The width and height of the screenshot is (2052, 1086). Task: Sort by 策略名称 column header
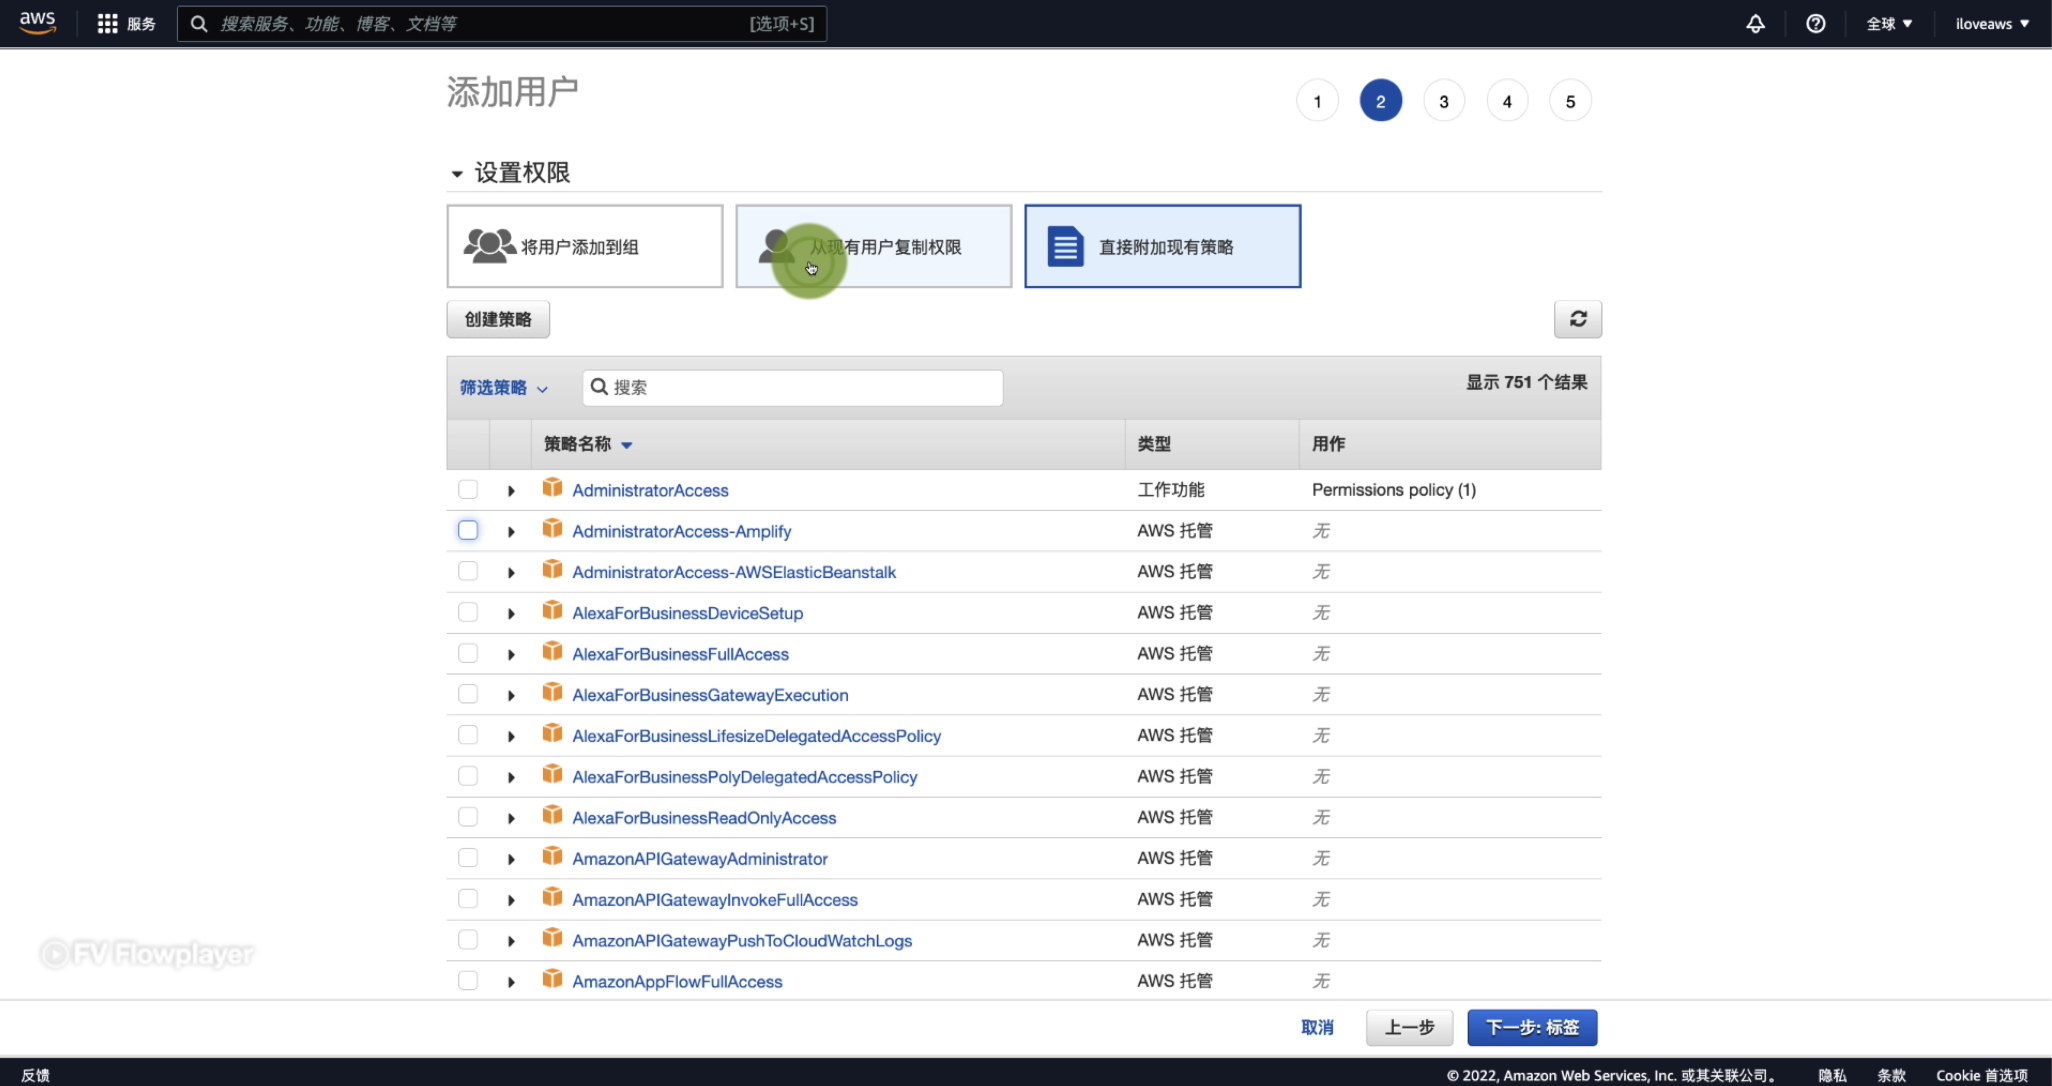[588, 444]
